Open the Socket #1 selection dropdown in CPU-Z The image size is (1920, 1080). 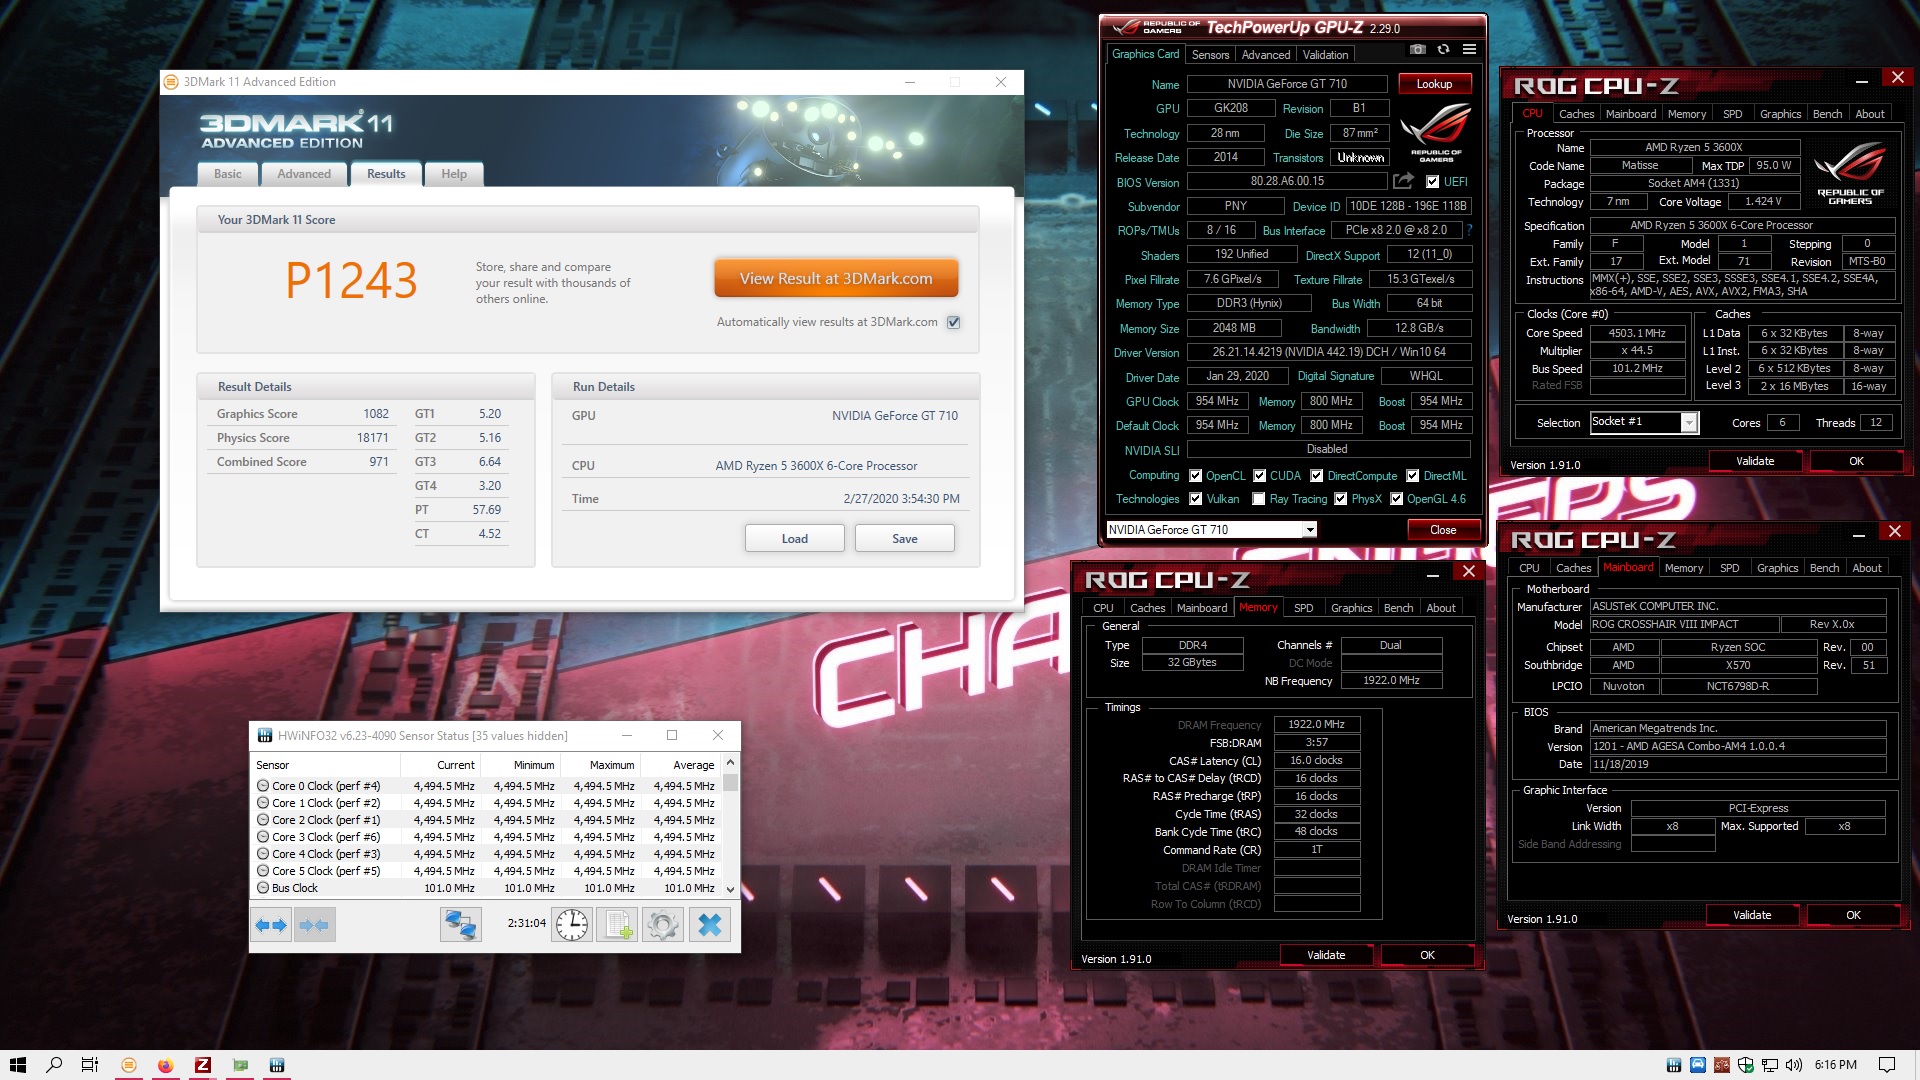1689,423
